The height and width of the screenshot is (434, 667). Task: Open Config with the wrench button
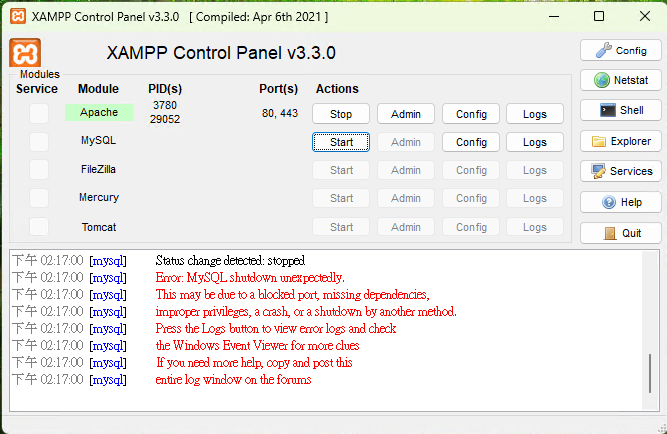pos(621,51)
